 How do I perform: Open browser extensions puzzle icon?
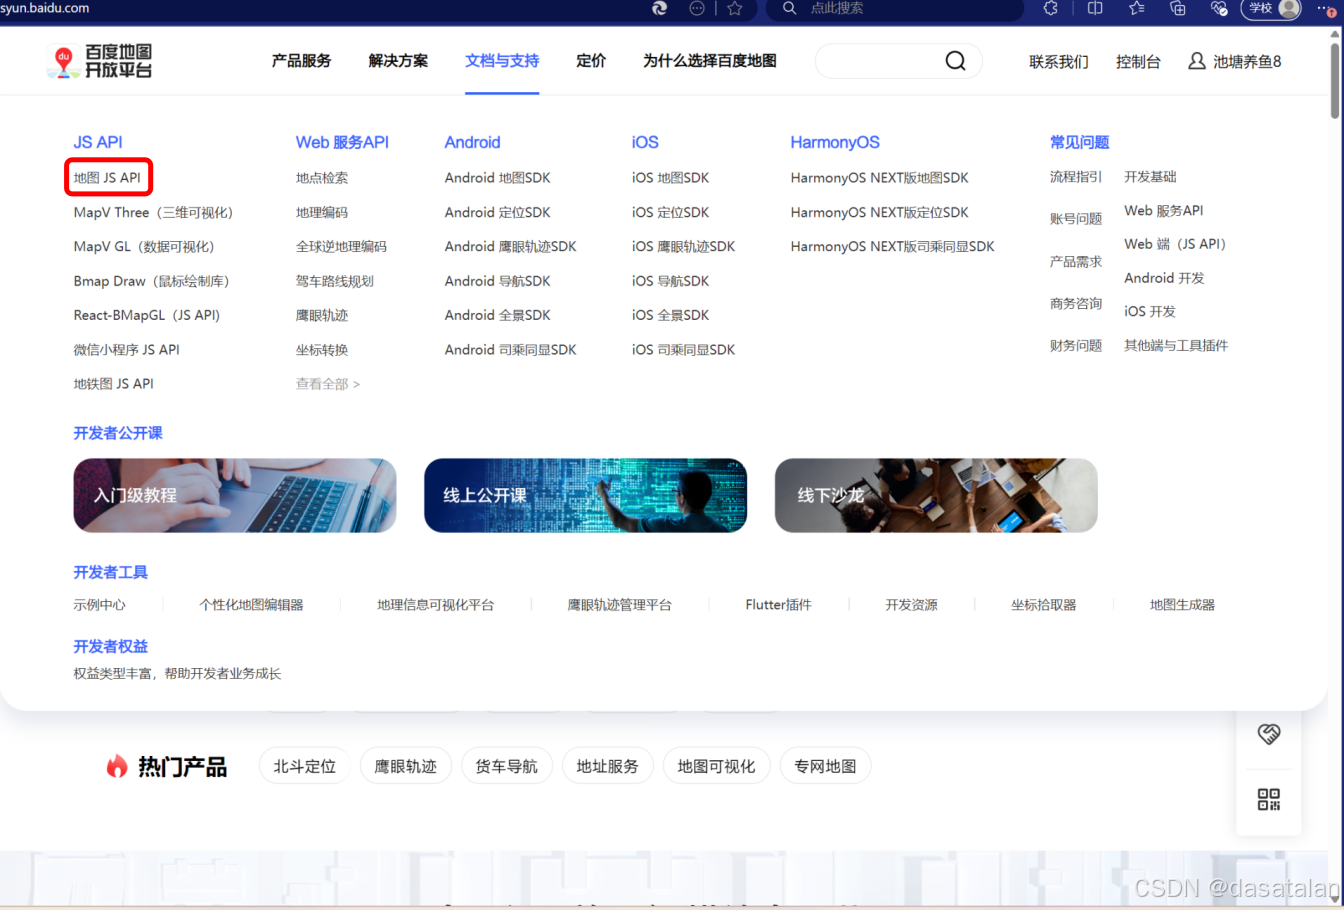1050,8
